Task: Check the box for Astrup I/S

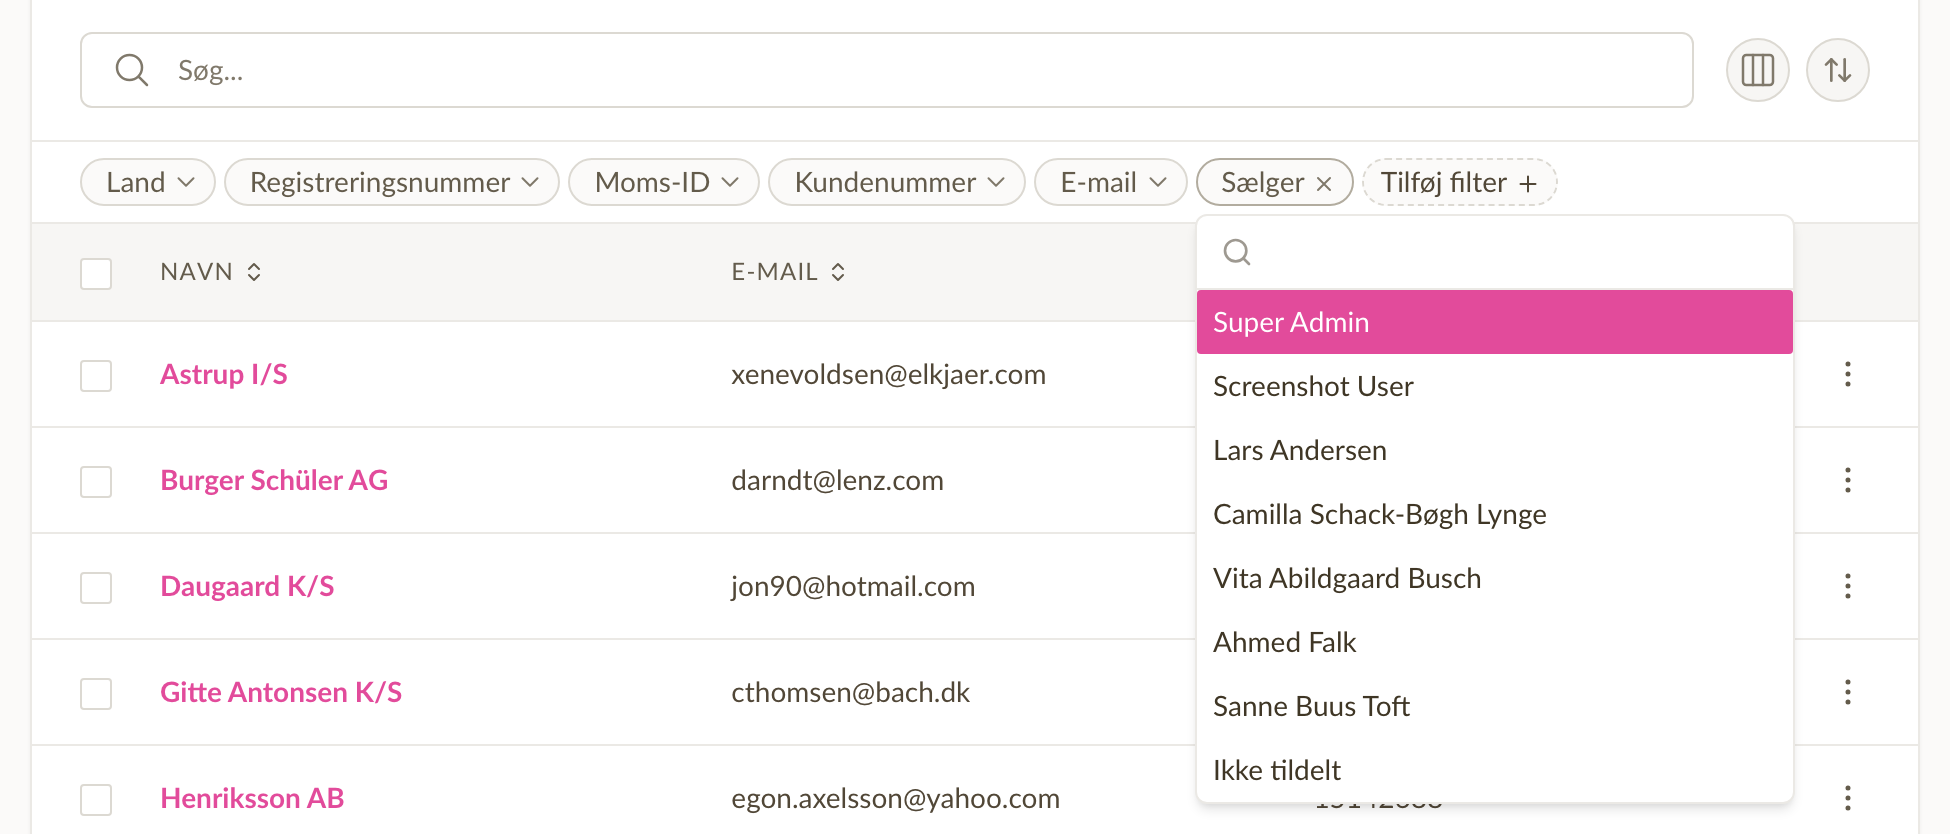Action: (x=96, y=376)
